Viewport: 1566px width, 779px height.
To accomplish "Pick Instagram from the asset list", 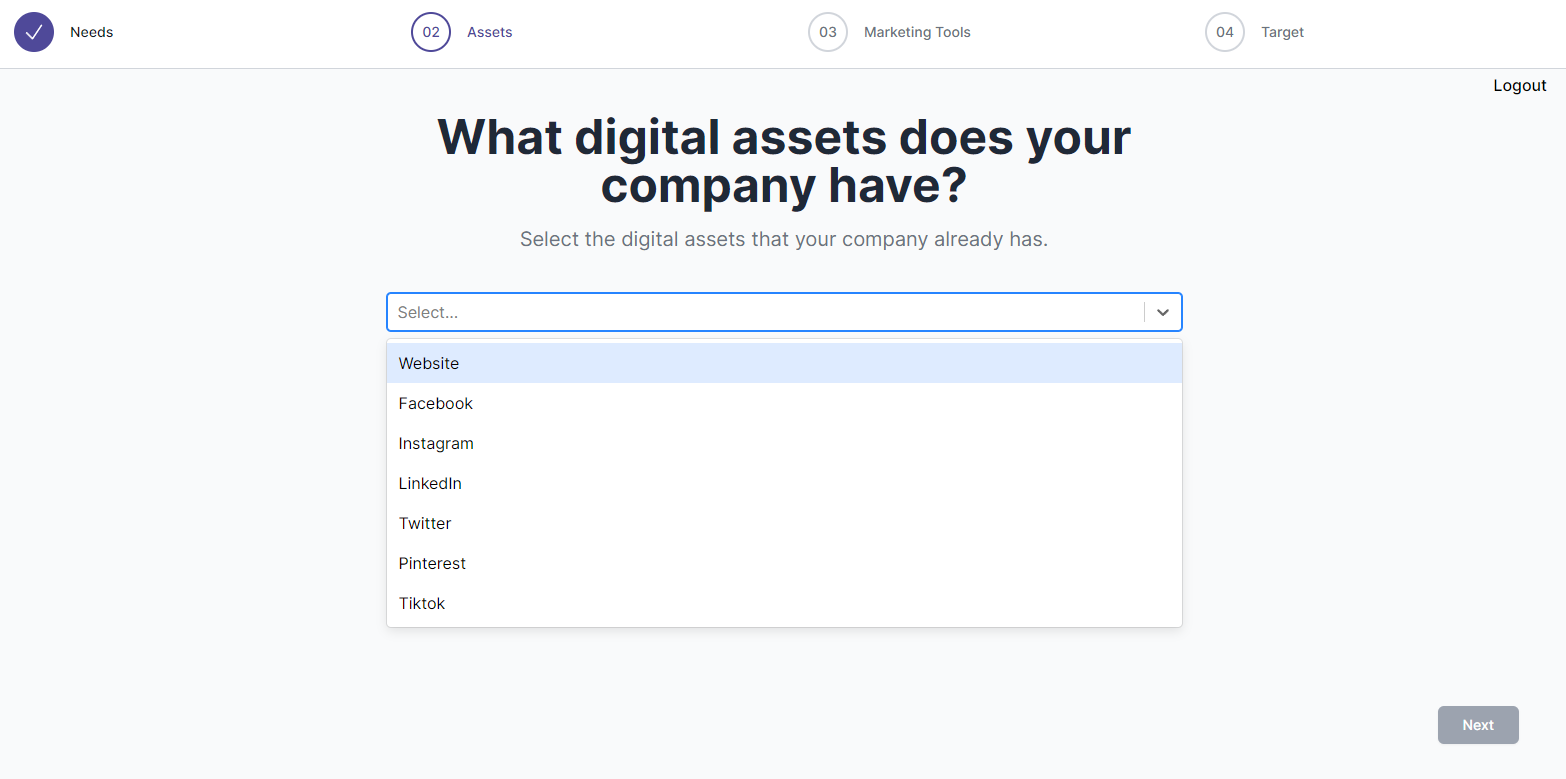I will coord(436,443).
